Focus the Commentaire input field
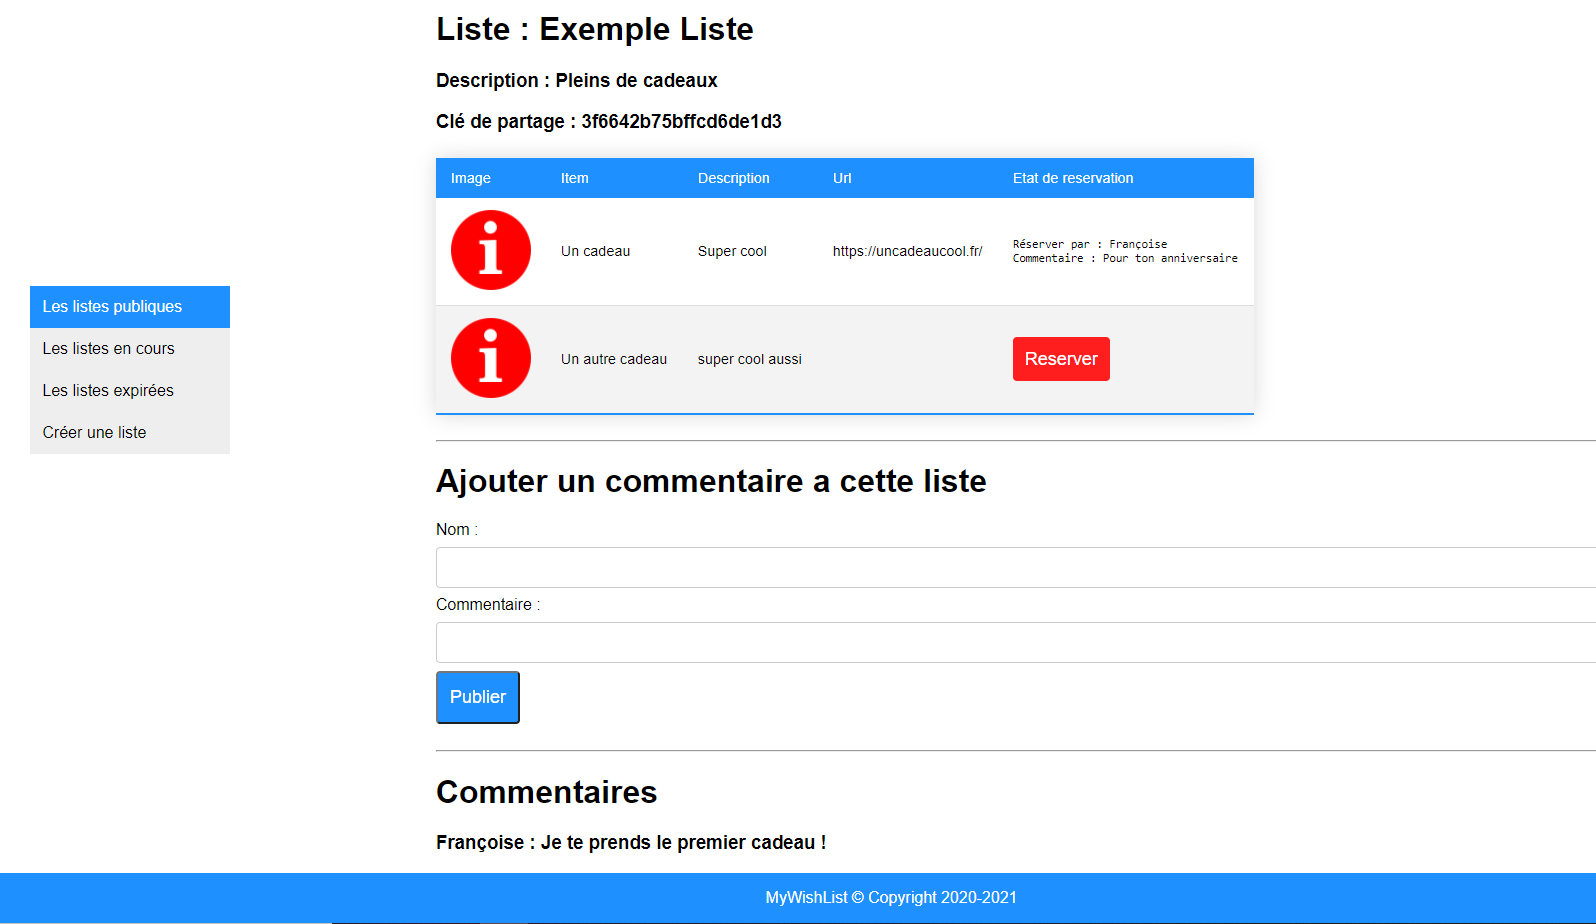Image resolution: width=1596 pixels, height=924 pixels. 1015,642
